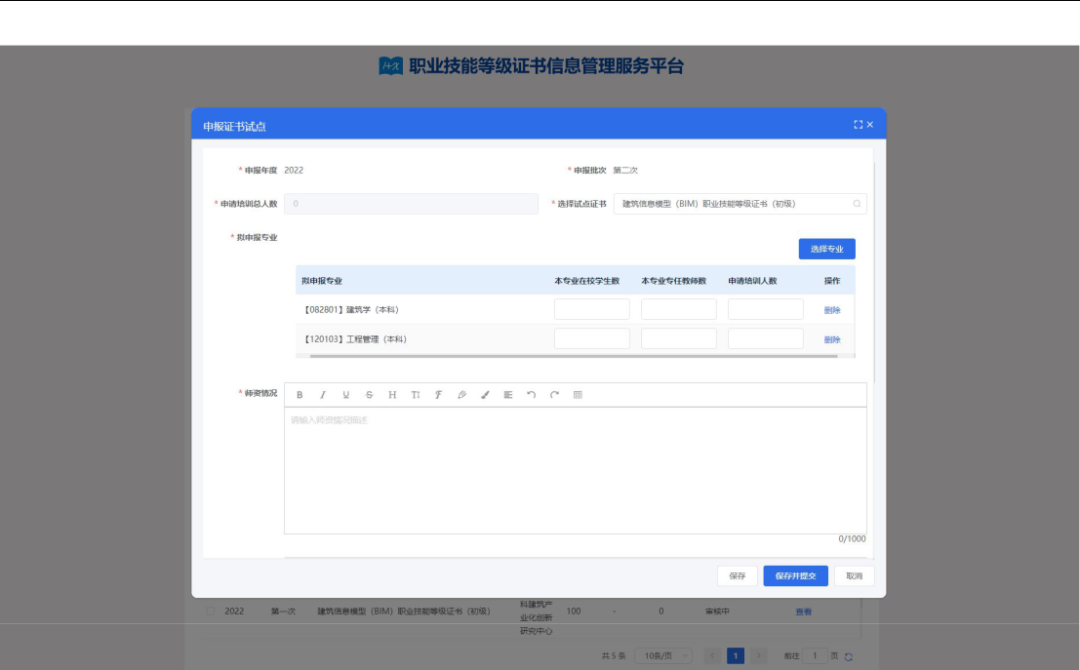This screenshot has width=1080, height=670.
Task: Undo the last edit in editor
Action: coord(531,395)
